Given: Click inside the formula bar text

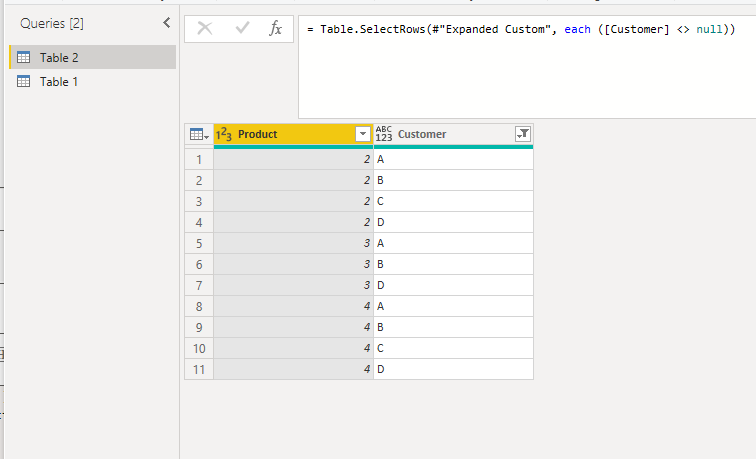Looking at the screenshot, I should coord(521,29).
